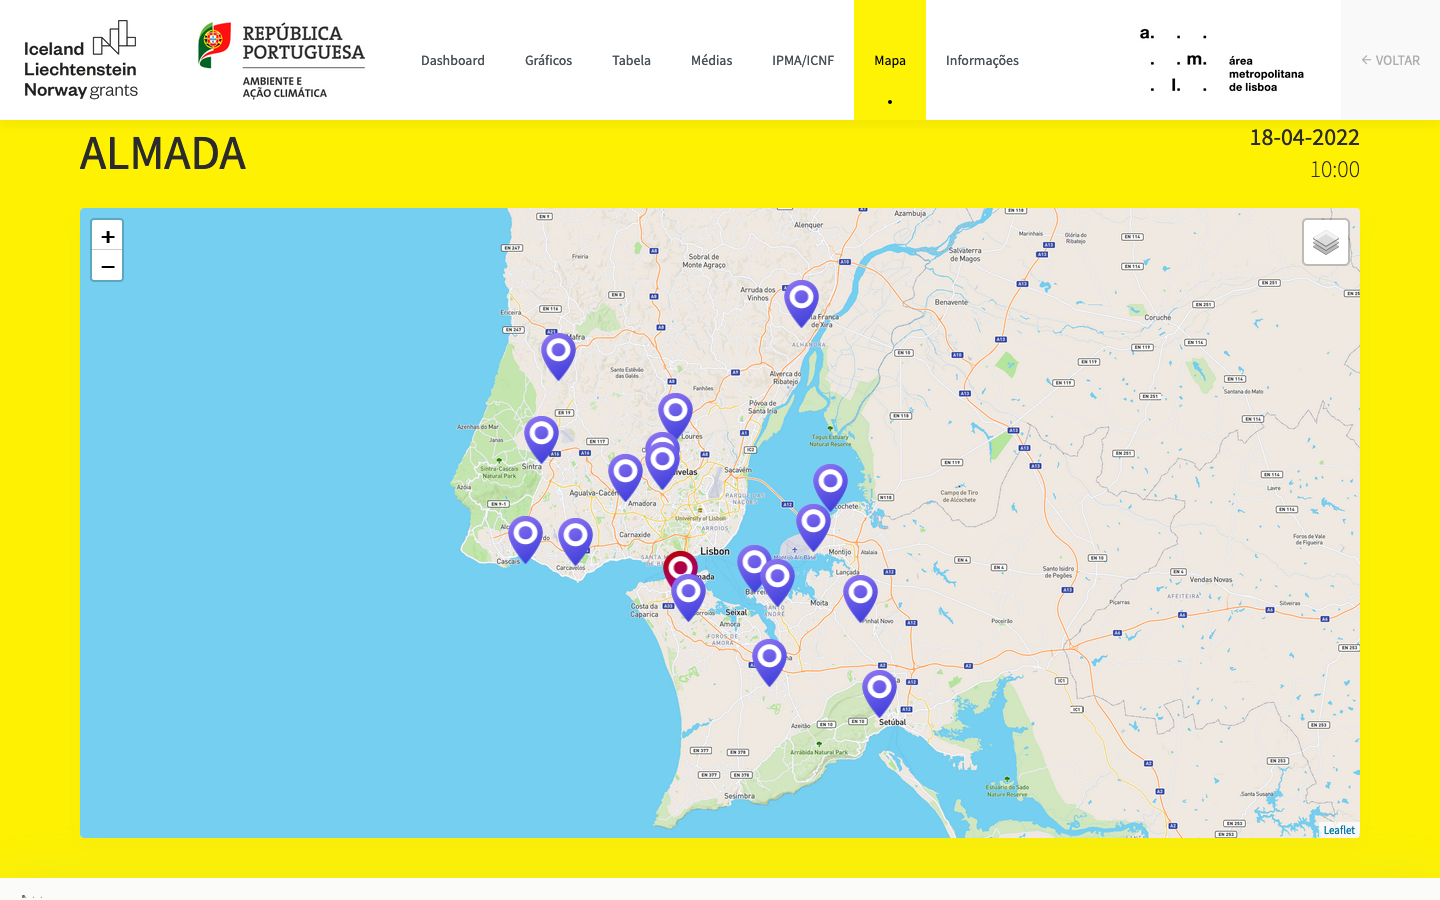Select the marker near Pinhal Novo
The image size is (1440, 900).
(x=860, y=598)
